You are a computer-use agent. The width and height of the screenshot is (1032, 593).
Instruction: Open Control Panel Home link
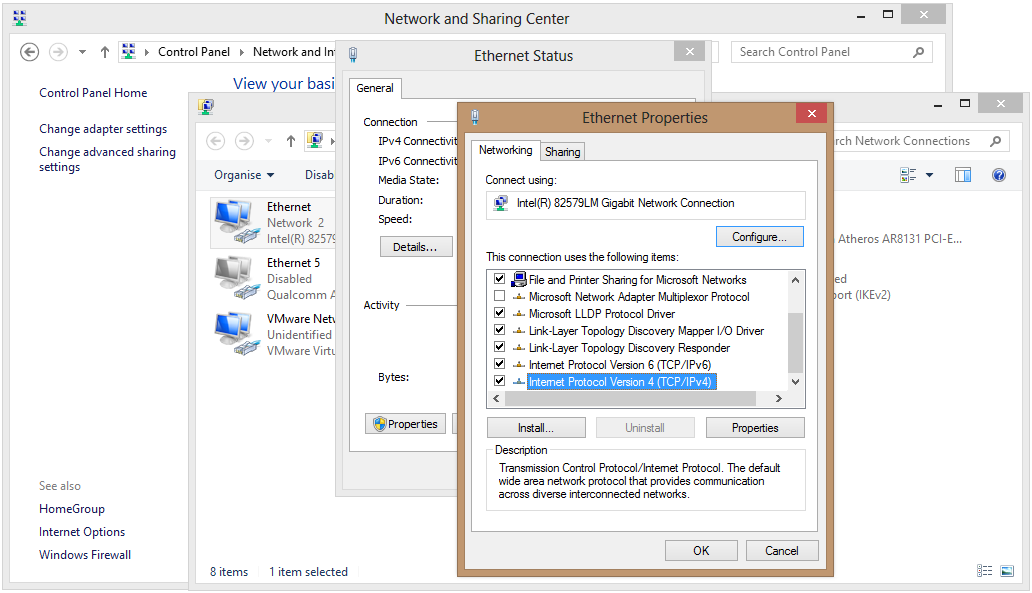93,93
